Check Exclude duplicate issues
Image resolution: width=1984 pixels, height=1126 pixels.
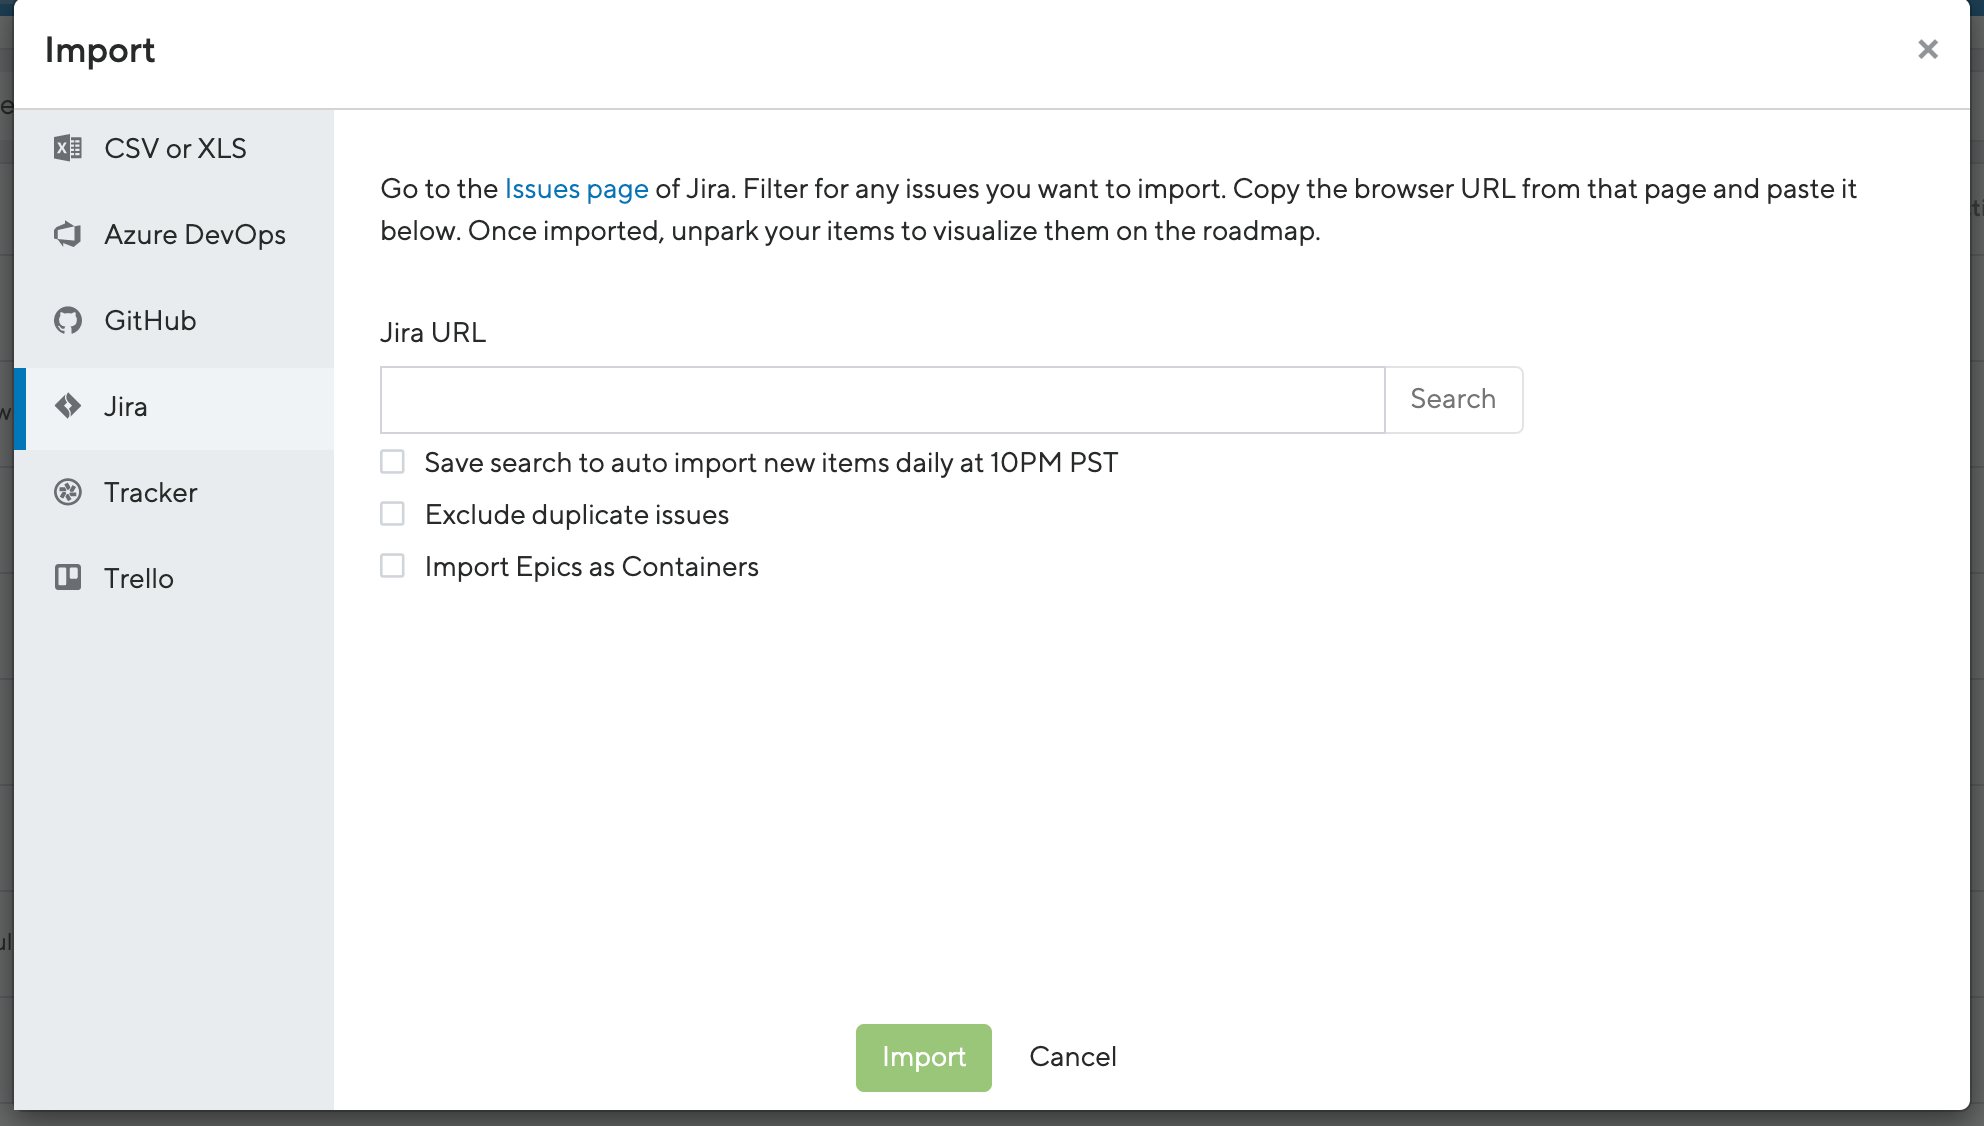pyautogui.click(x=392, y=514)
